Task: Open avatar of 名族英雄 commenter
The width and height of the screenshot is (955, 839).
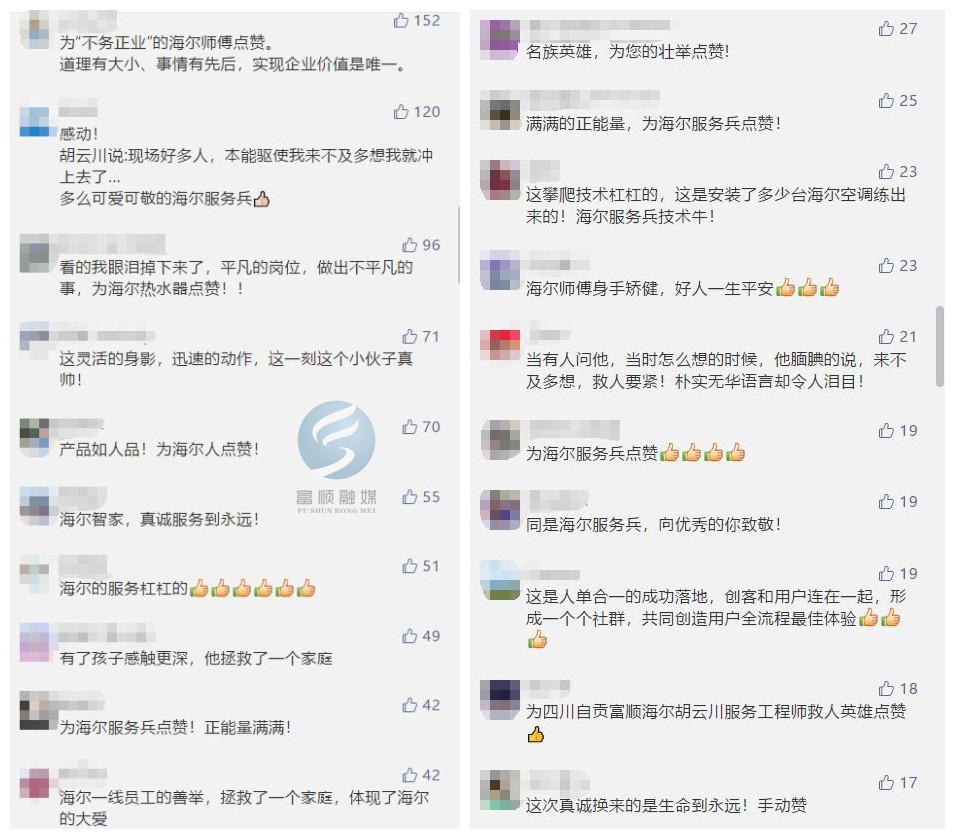Action: pyautogui.click(x=500, y=40)
